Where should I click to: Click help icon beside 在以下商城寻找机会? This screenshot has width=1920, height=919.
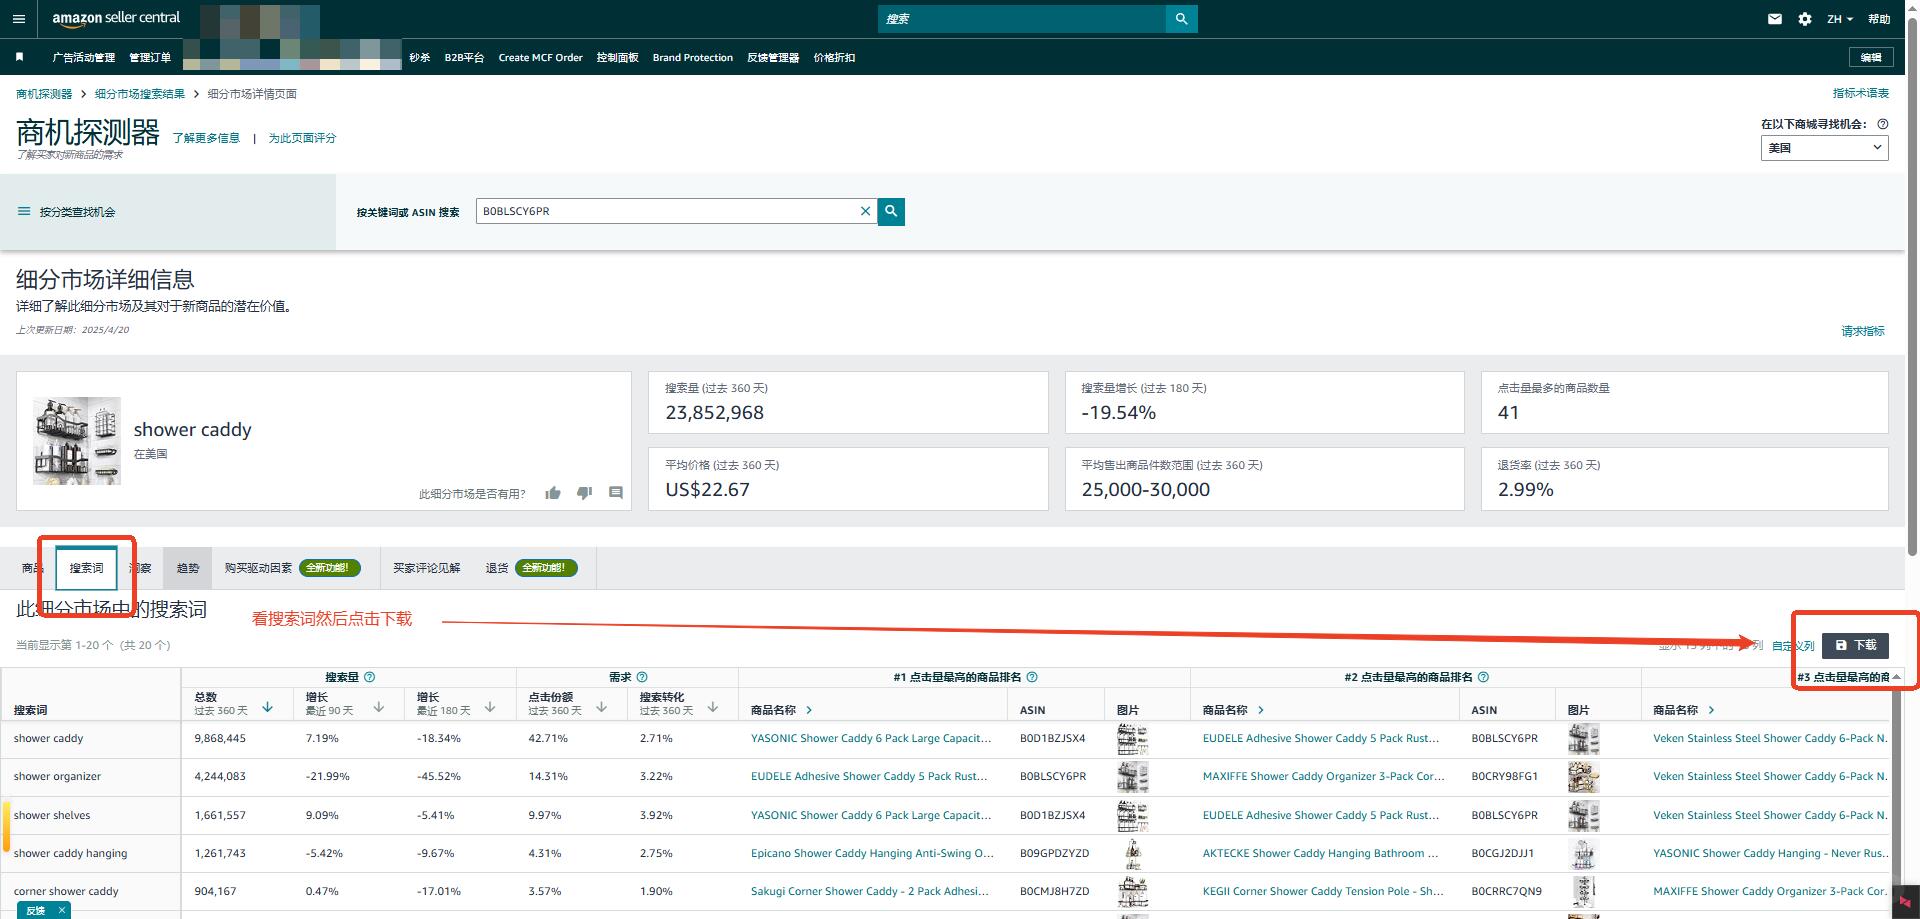(x=1883, y=124)
